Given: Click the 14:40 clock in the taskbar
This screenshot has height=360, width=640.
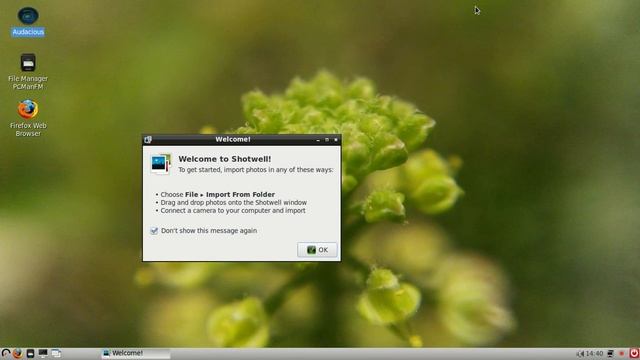Looking at the screenshot, I should click(595, 353).
